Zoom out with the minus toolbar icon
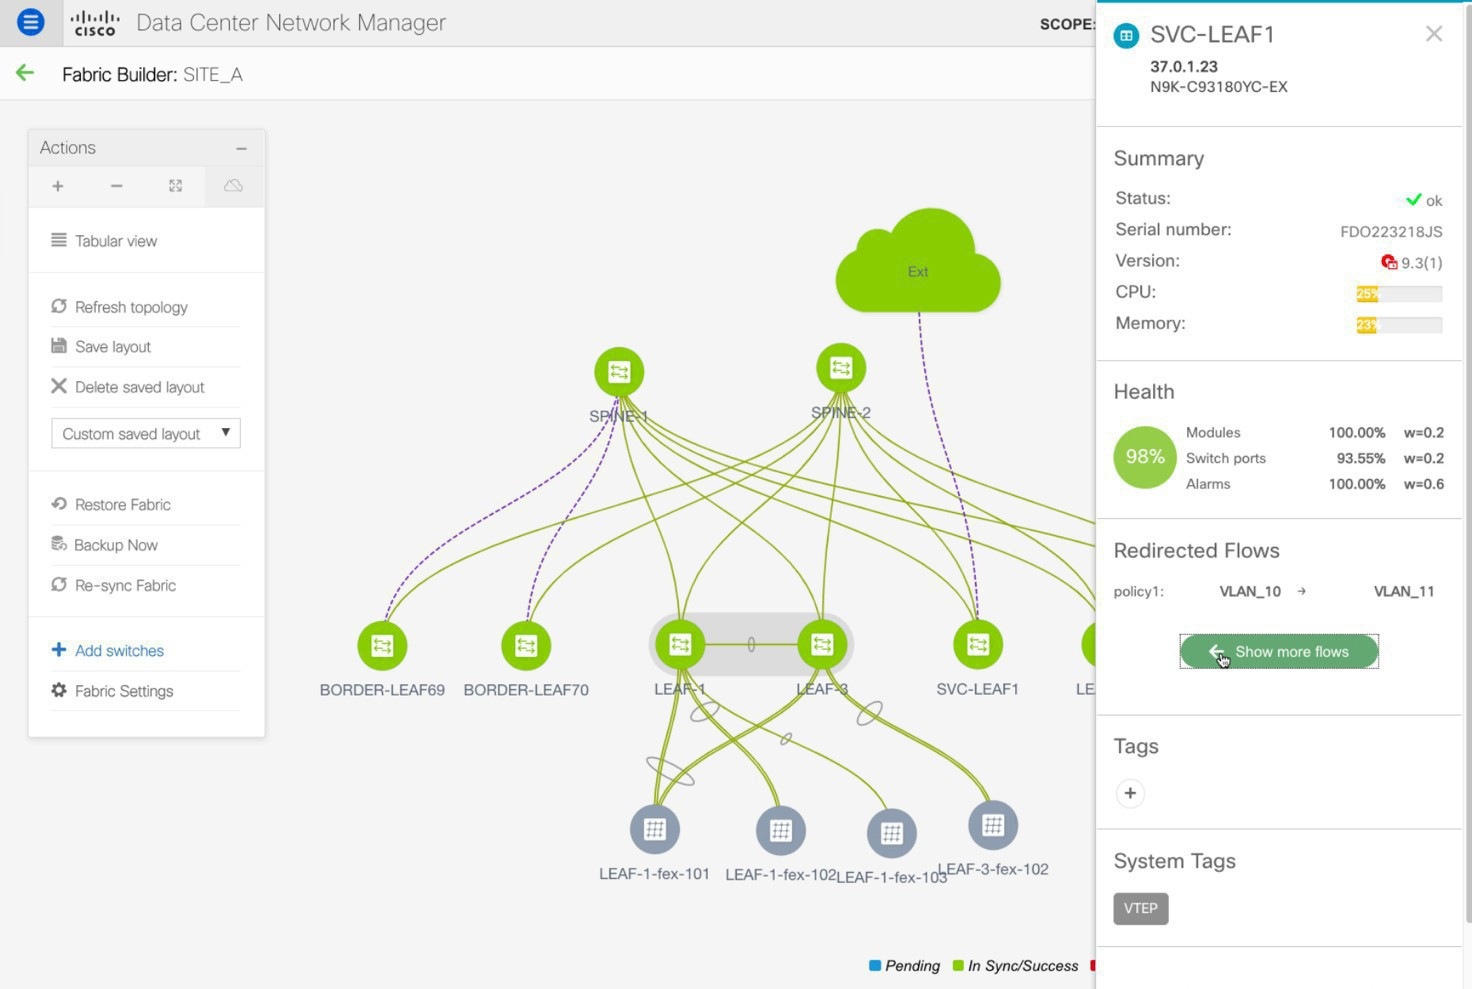 [116, 186]
